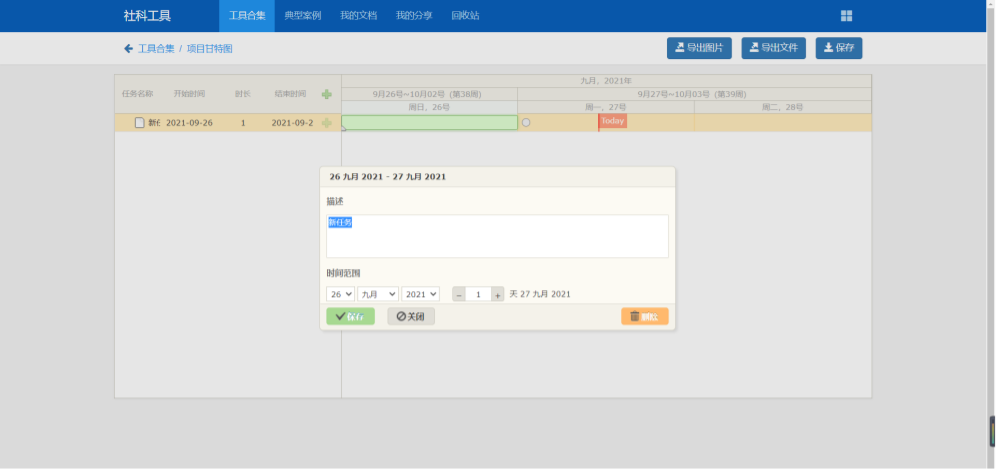
Task: Click the dialog title date range
Action: [x=389, y=177]
